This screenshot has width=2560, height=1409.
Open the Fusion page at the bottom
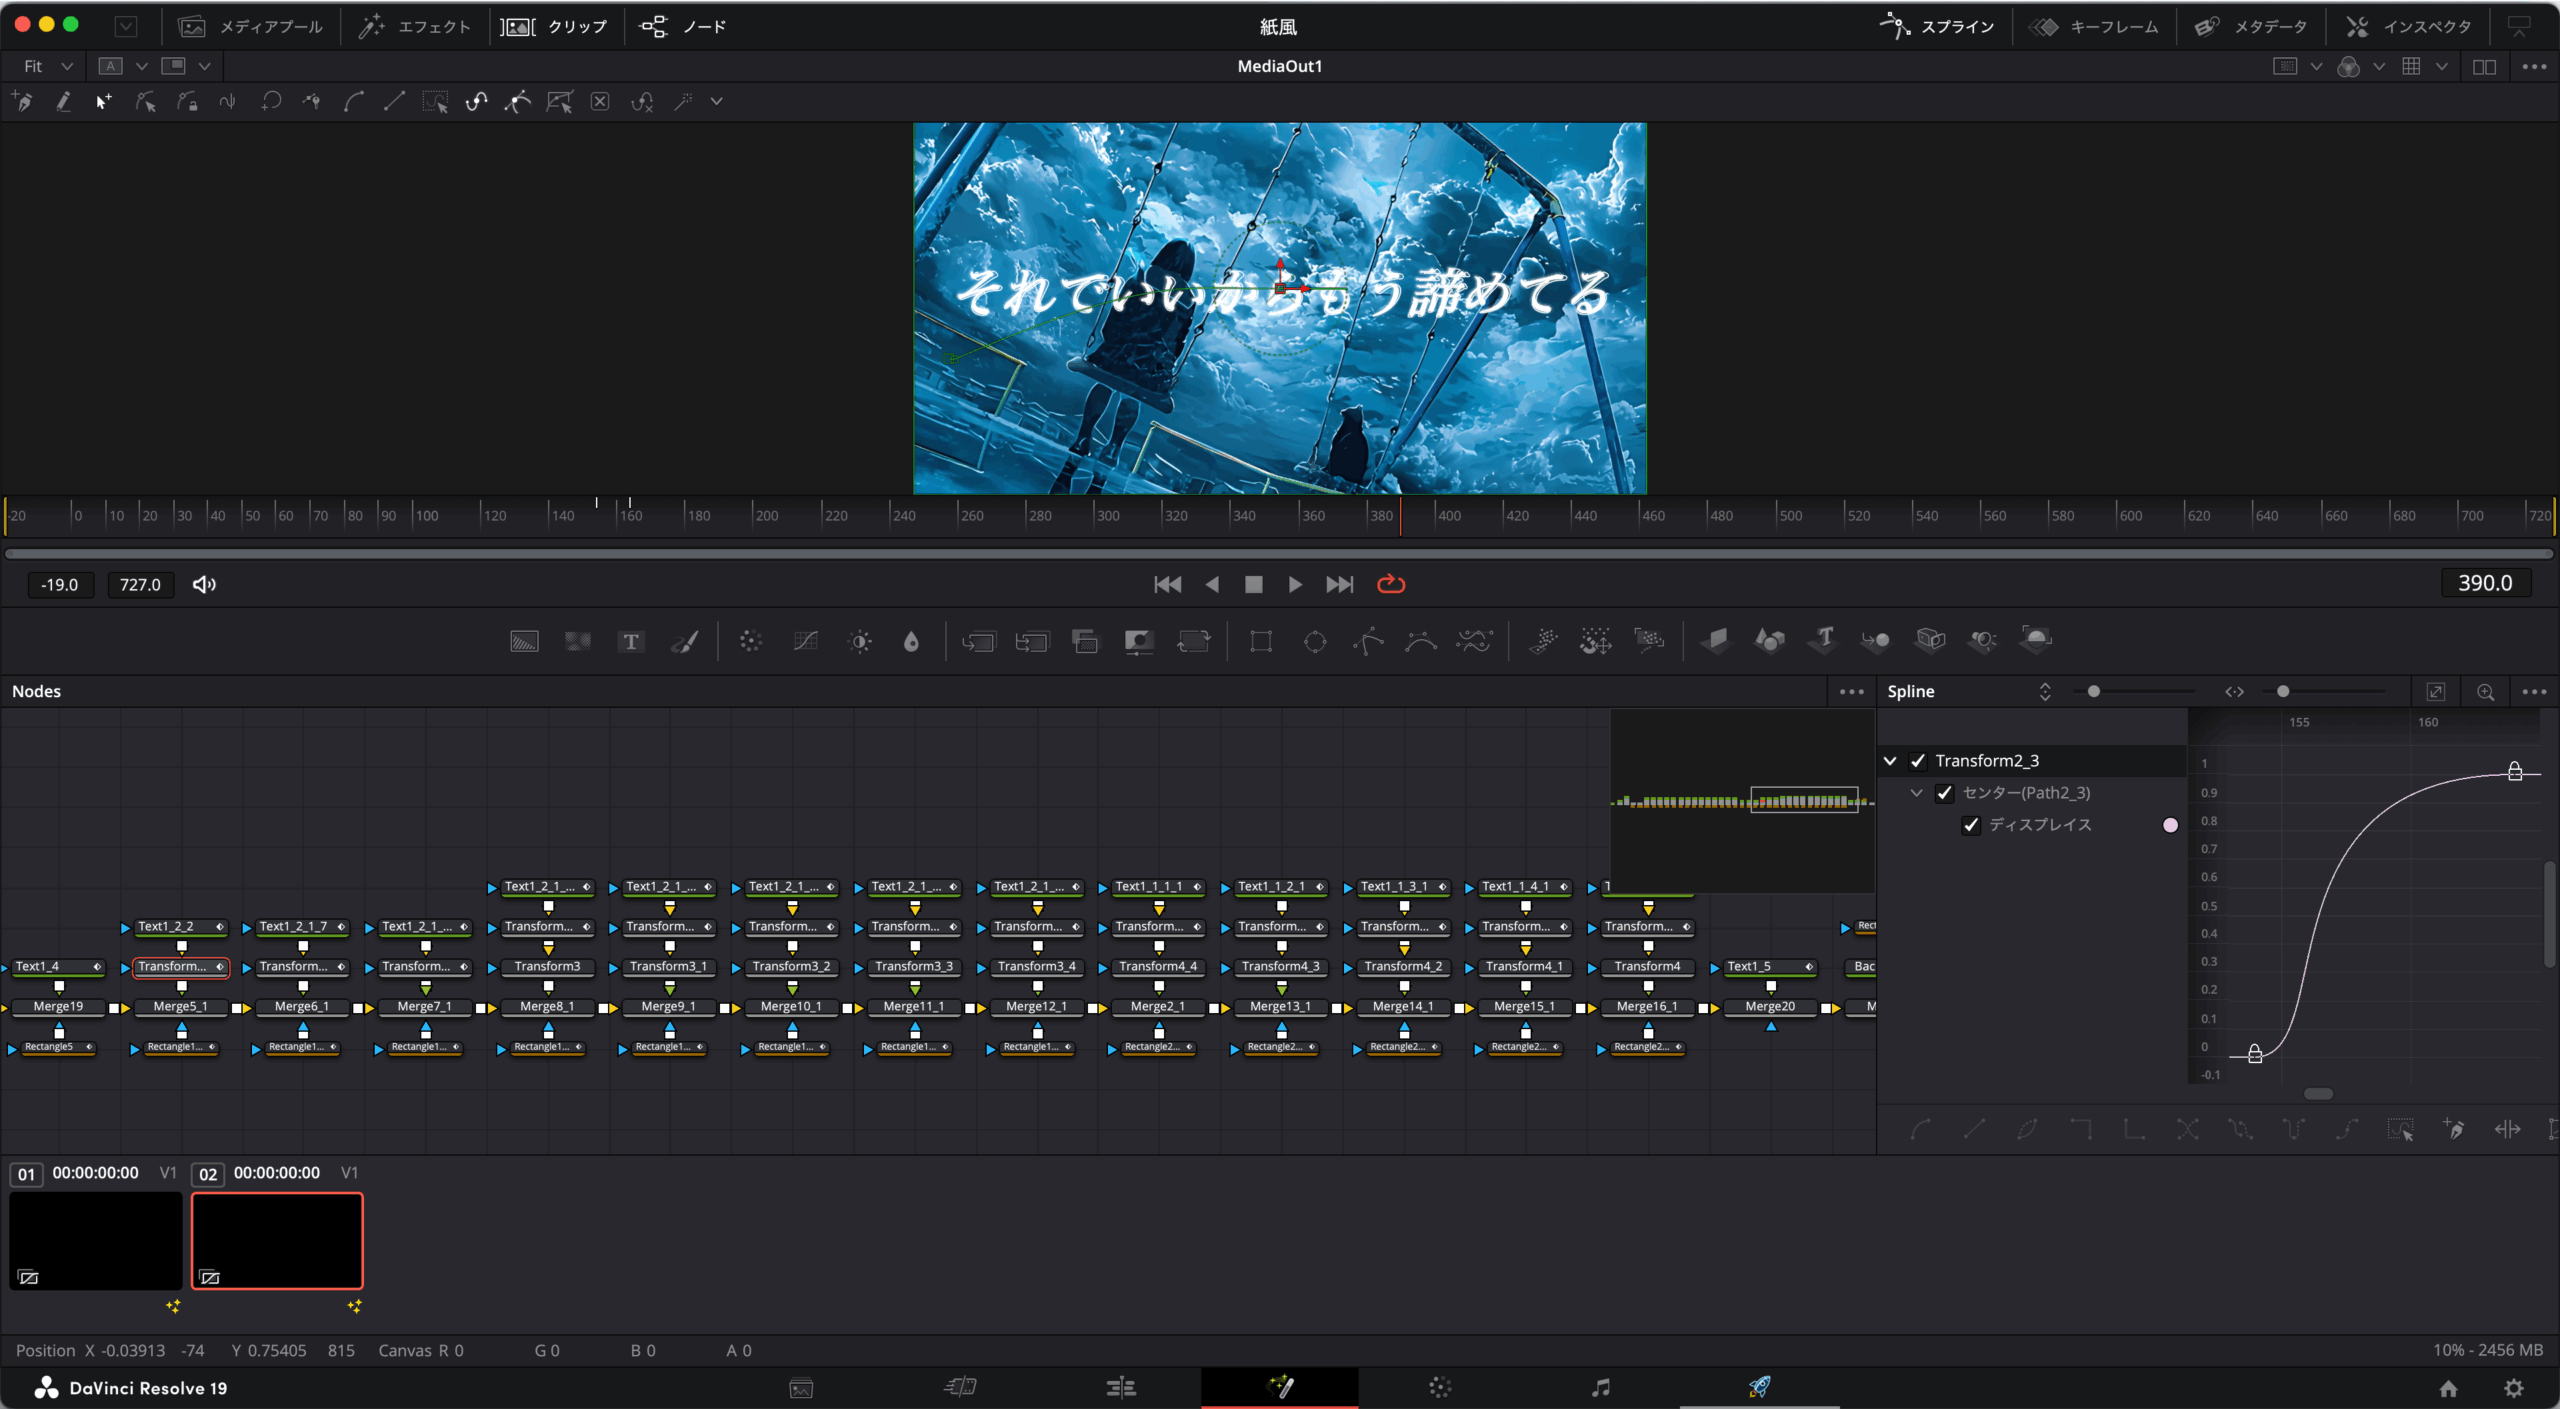pyautogui.click(x=1280, y=1387)
